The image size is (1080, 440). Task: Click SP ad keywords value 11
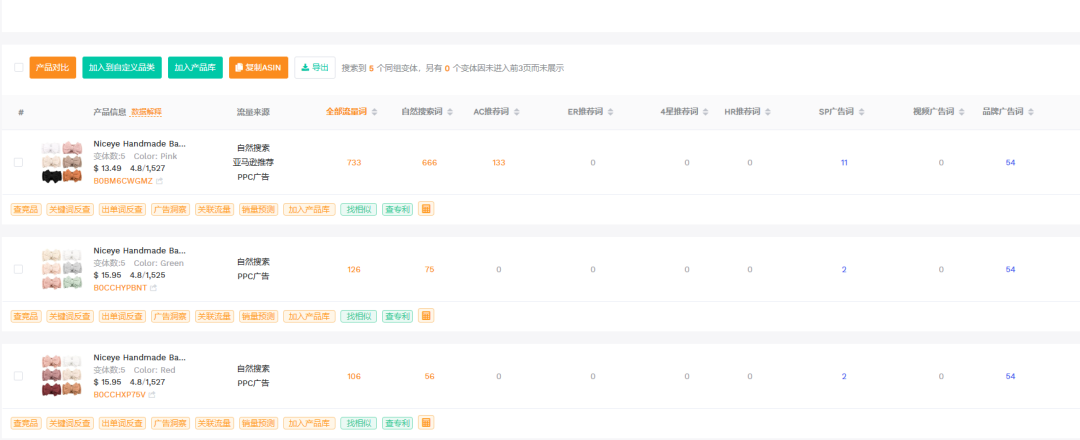pos(844,163)
